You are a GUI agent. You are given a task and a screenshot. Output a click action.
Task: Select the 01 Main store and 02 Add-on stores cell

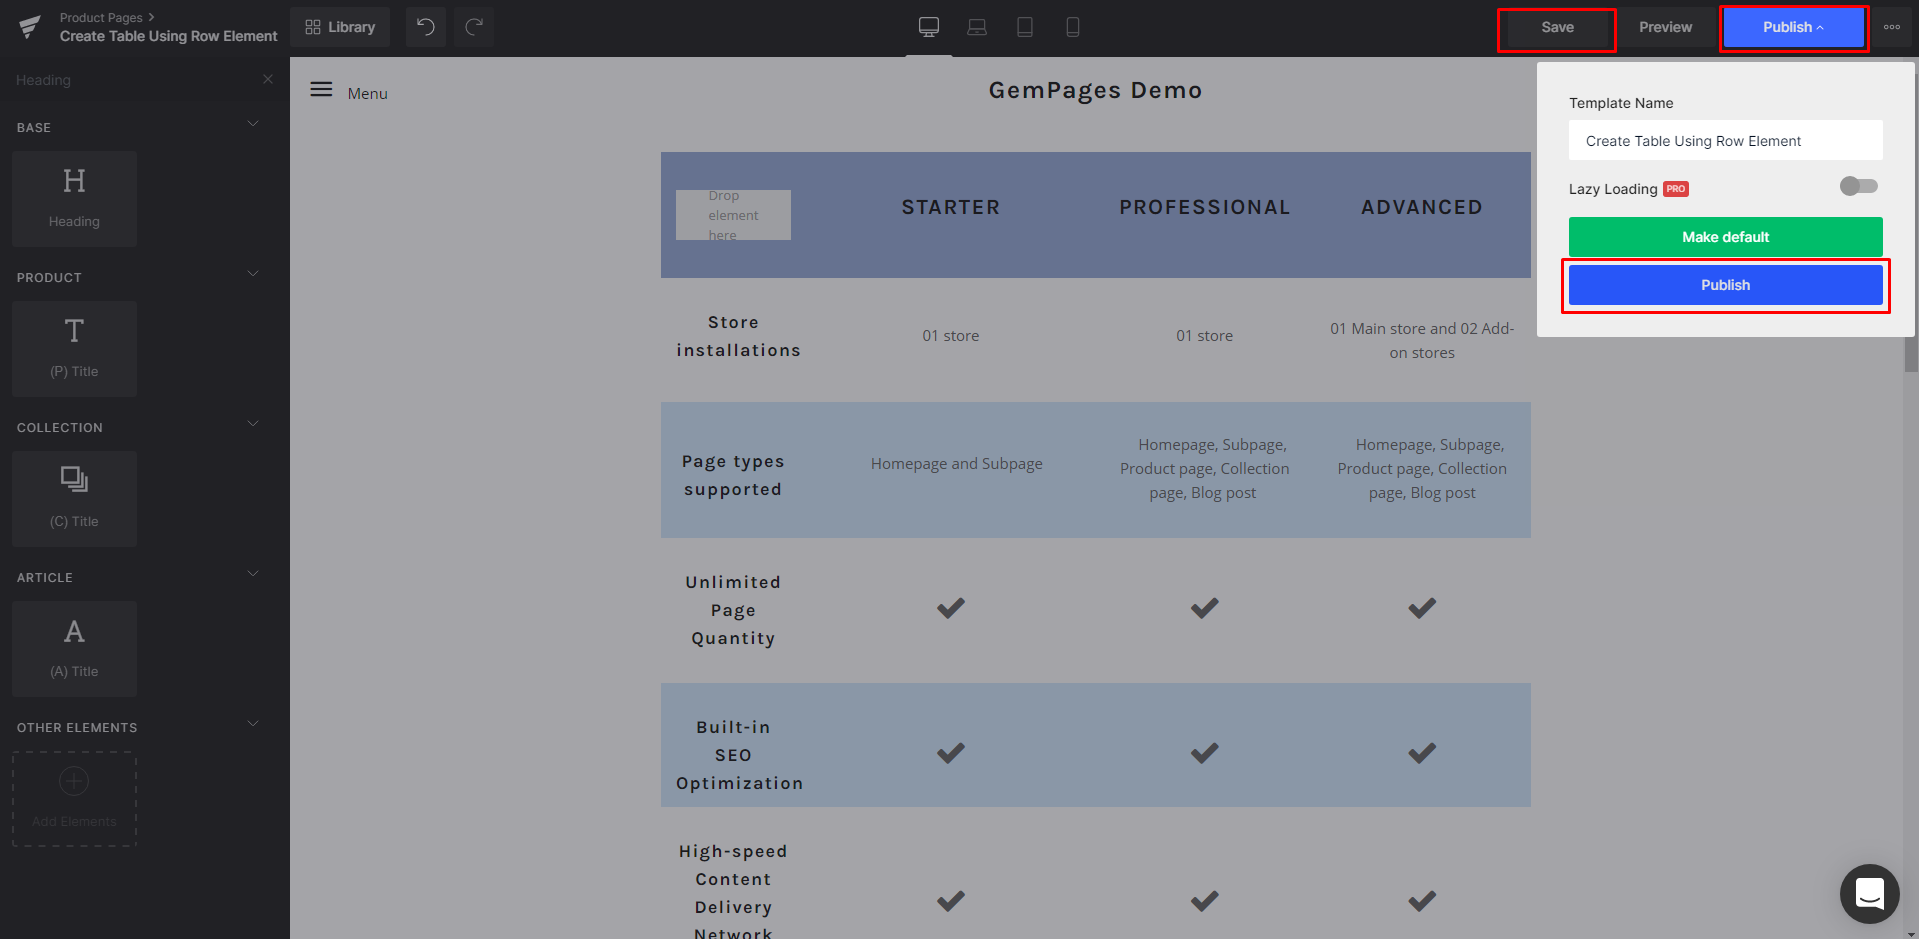click(1422, 341)
